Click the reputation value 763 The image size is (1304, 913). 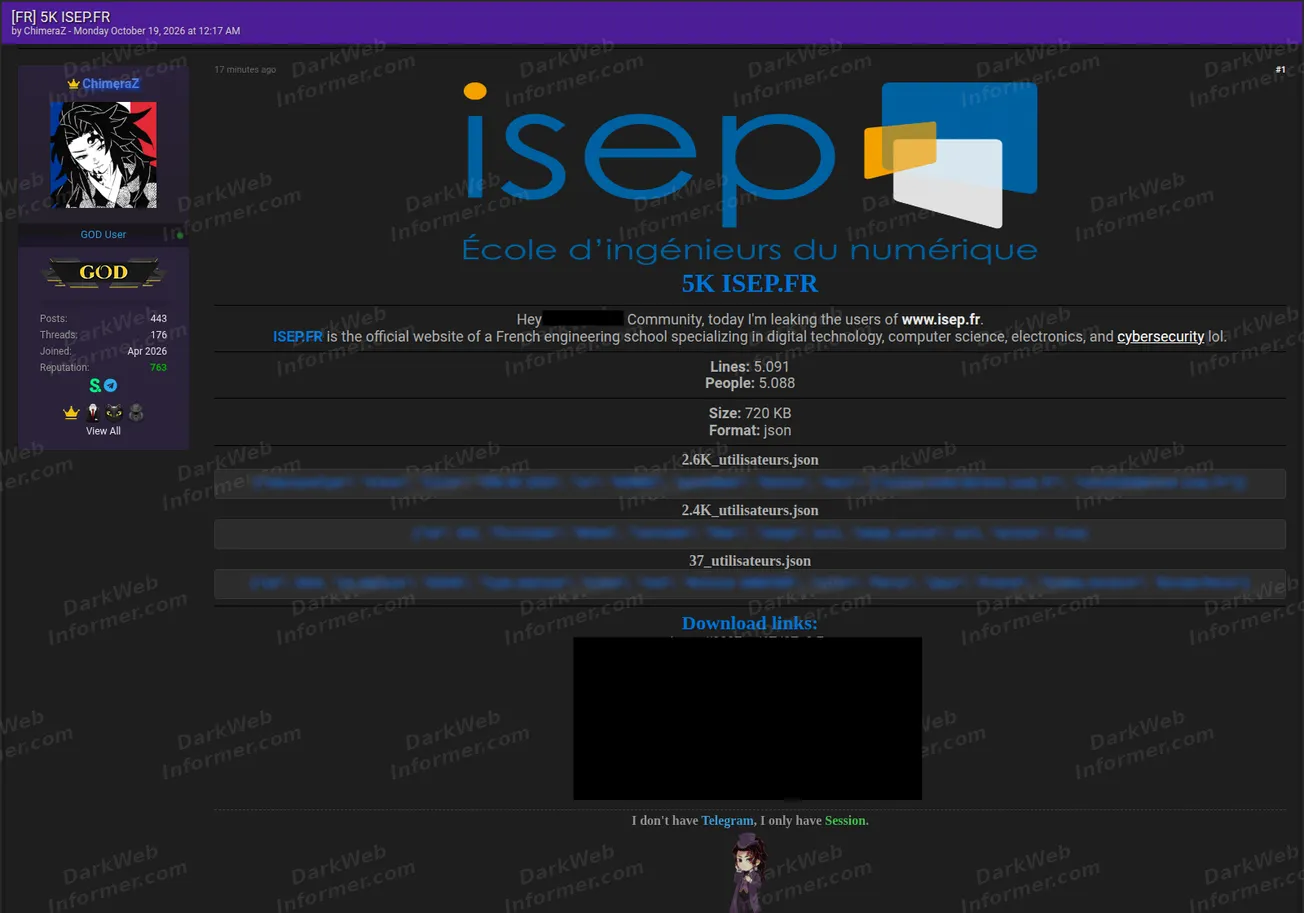click(x=158, y=368)
